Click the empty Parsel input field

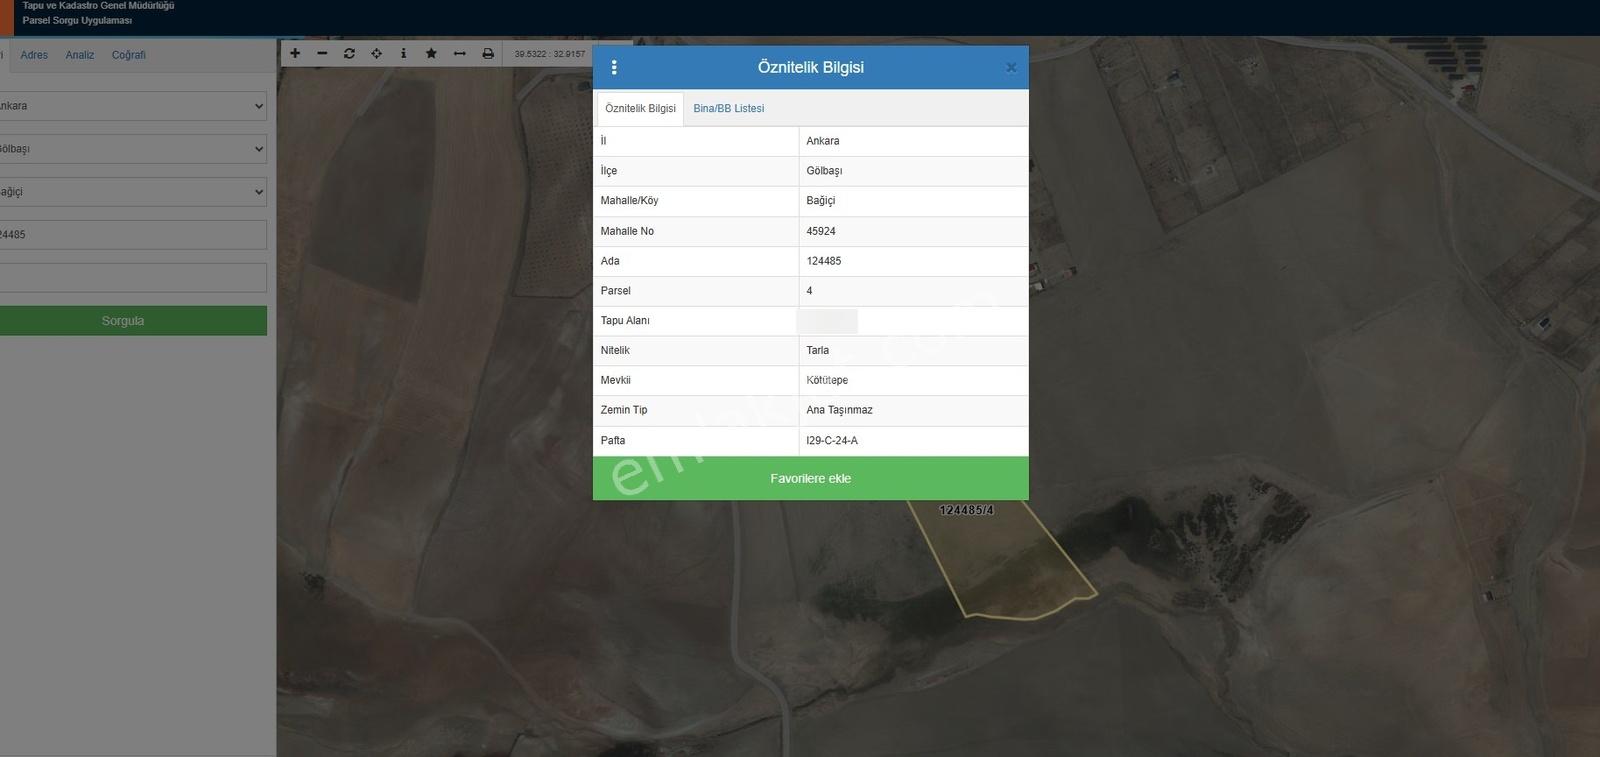coord(133,278)
